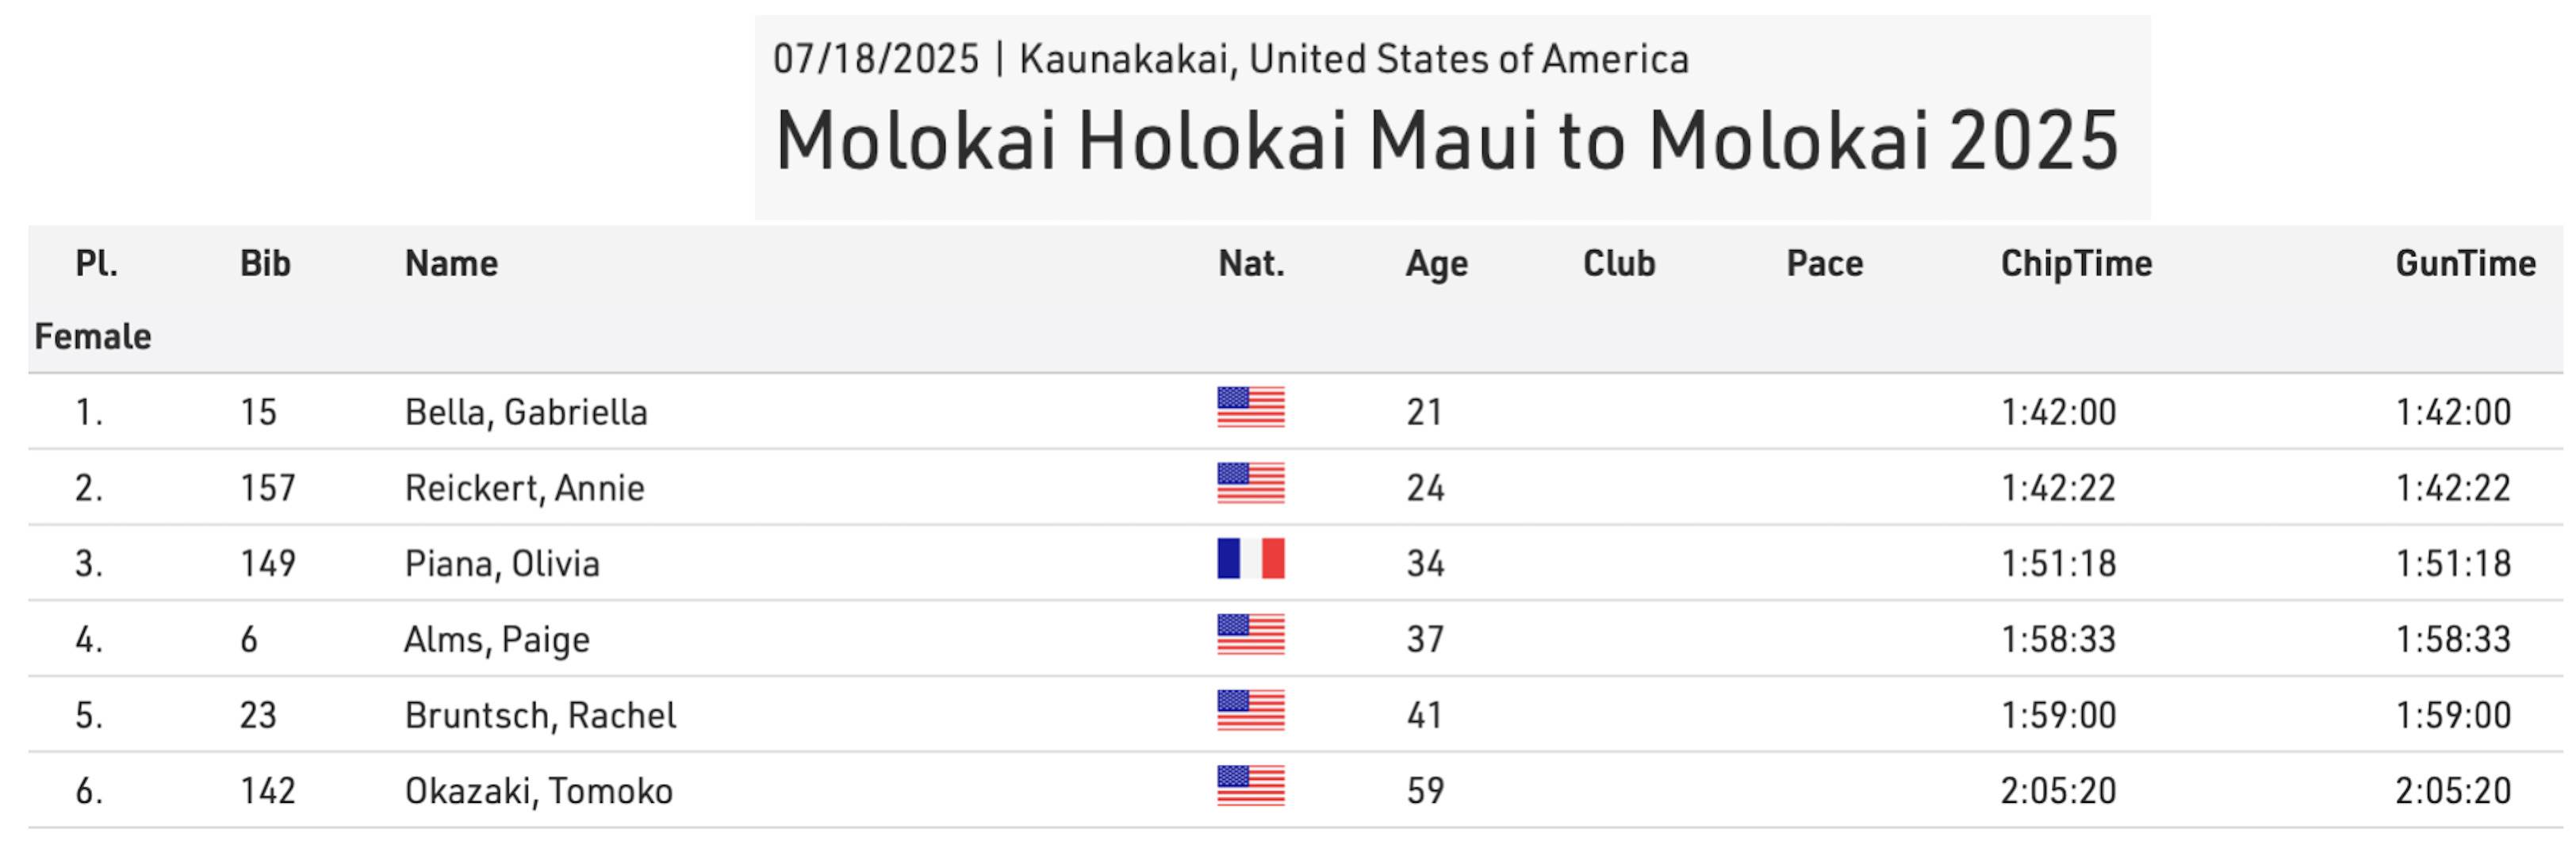Click the US flag beside Gabriella Bella
2576x841 pixels.
pos(1250,408)
